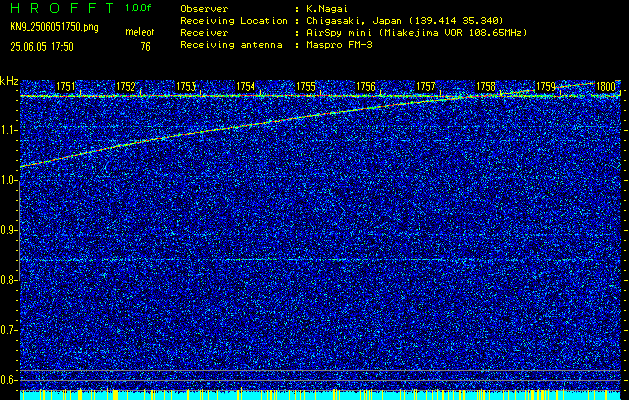Select the version label 1.00f
Image resolution: width=629 pixels, height=400 pixels.
coord(138,8)
